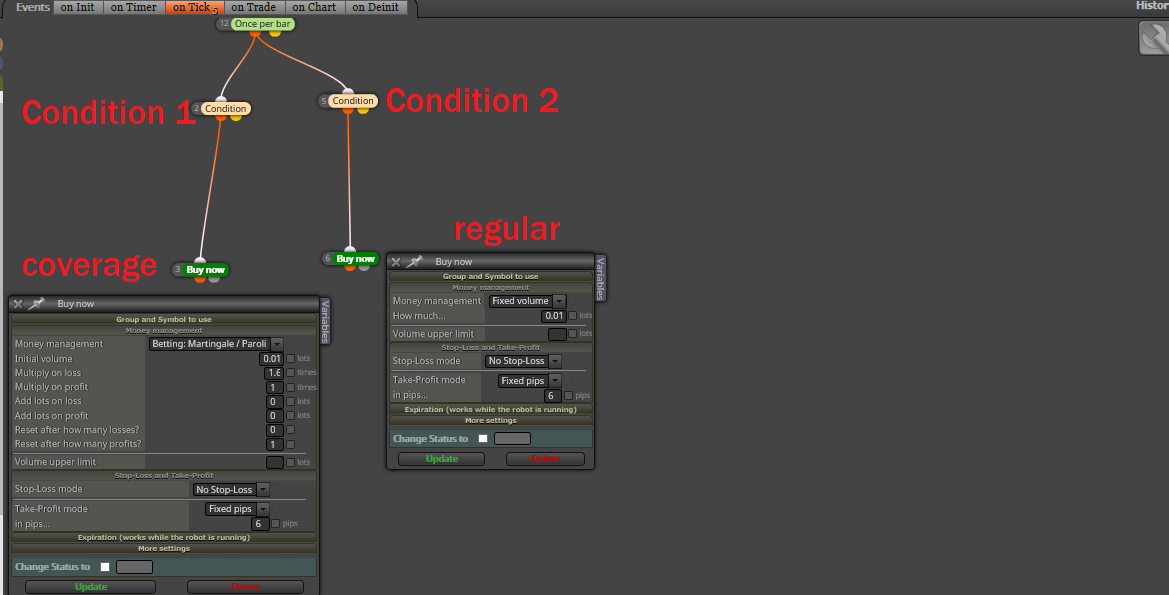Screen dimensions: 1169x595
Task: Expand left panel More settings section
Action: [x=164, y=549]
